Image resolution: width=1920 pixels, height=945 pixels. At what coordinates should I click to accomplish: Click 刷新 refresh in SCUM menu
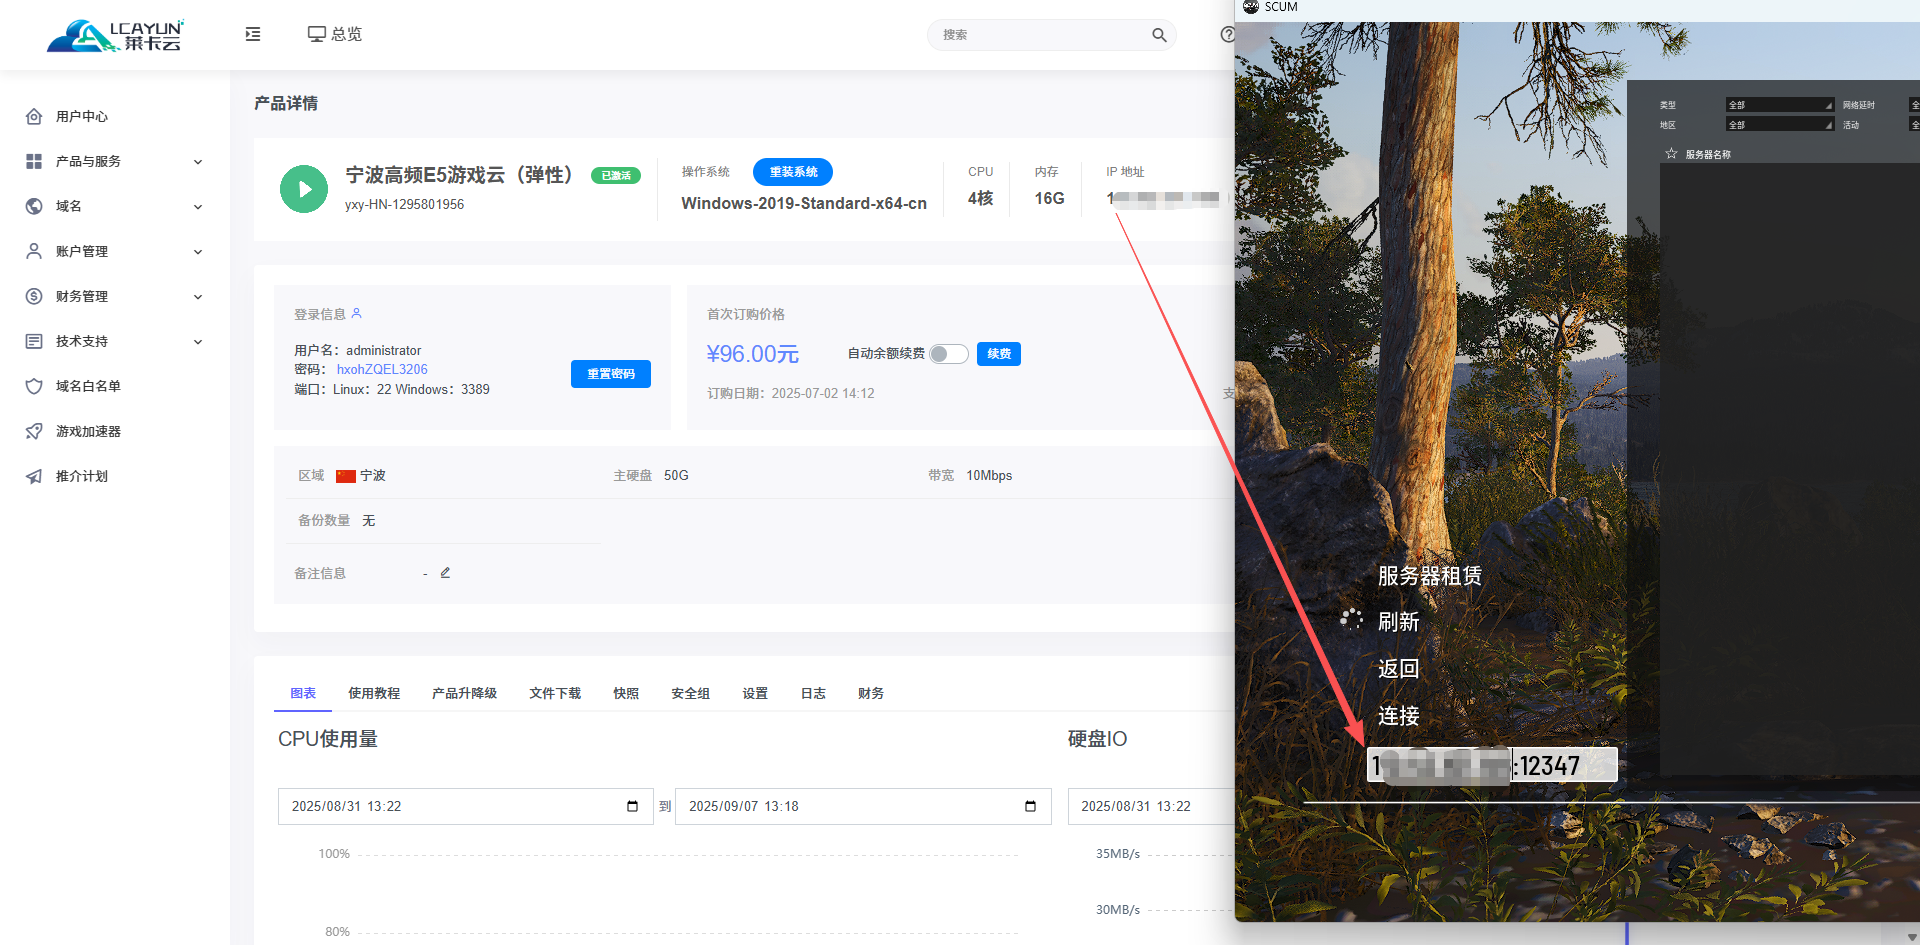click(x=1399, y=622)
